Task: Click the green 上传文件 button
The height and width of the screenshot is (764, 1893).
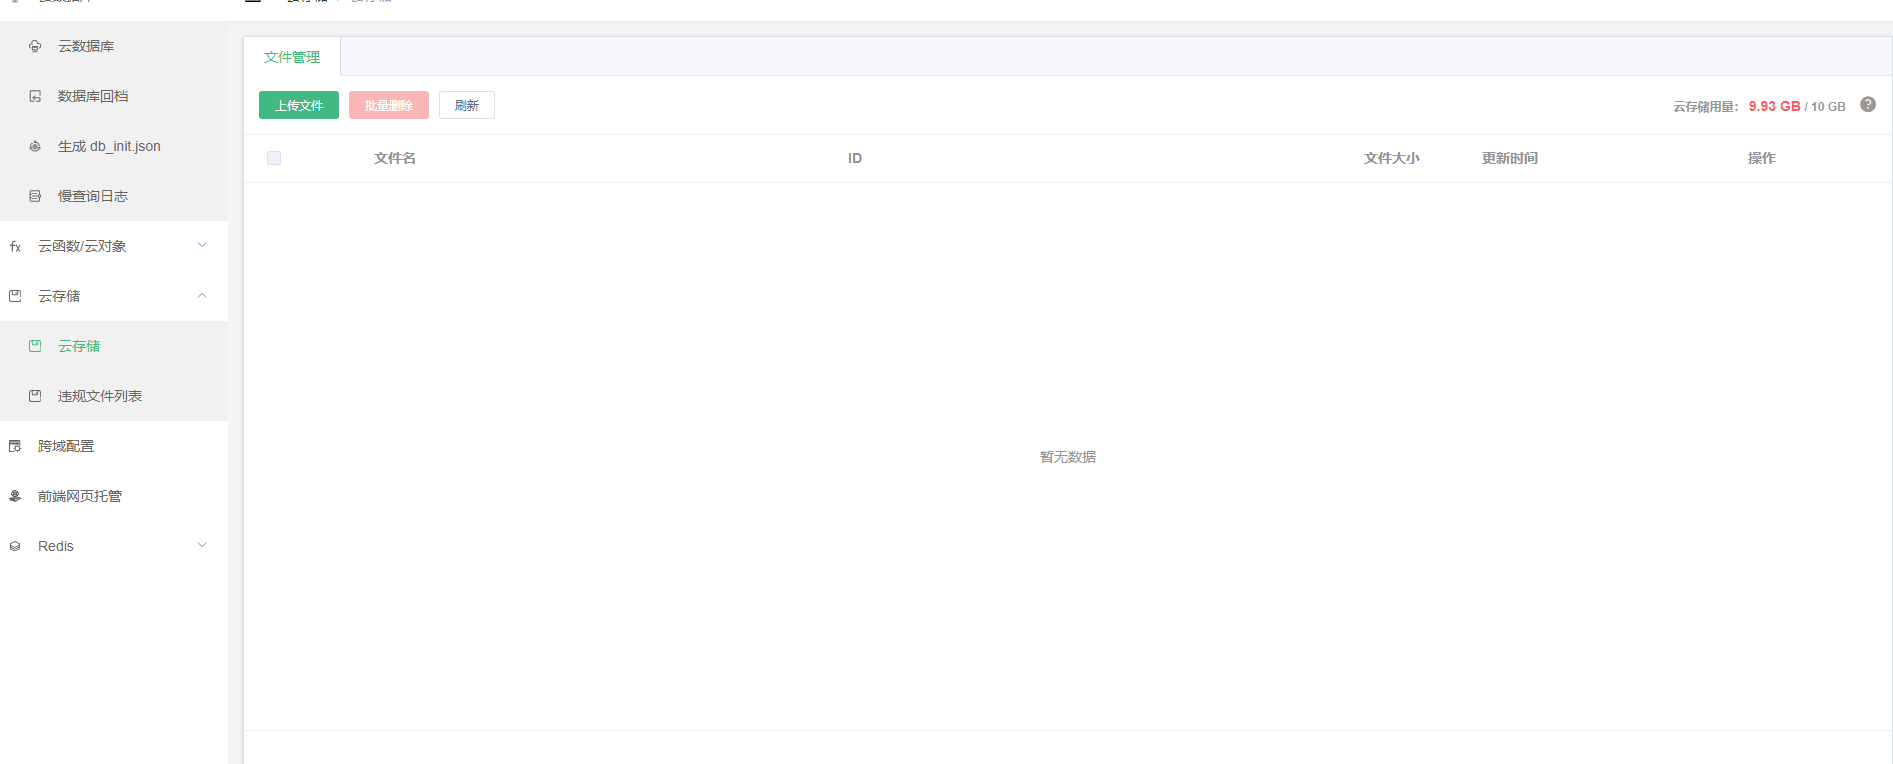Action: 299,105
